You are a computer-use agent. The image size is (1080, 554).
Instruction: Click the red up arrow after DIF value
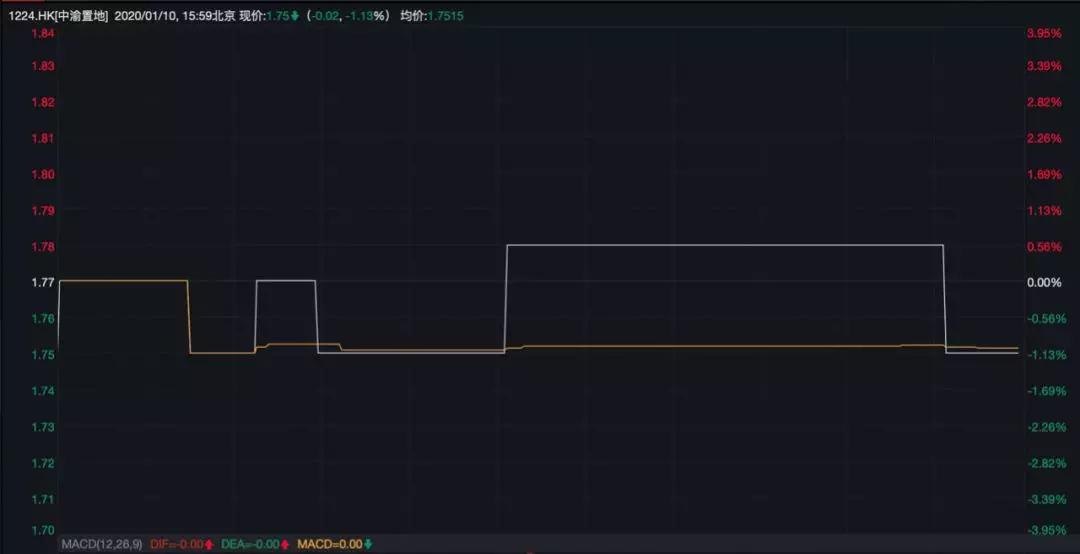[208, 544]
